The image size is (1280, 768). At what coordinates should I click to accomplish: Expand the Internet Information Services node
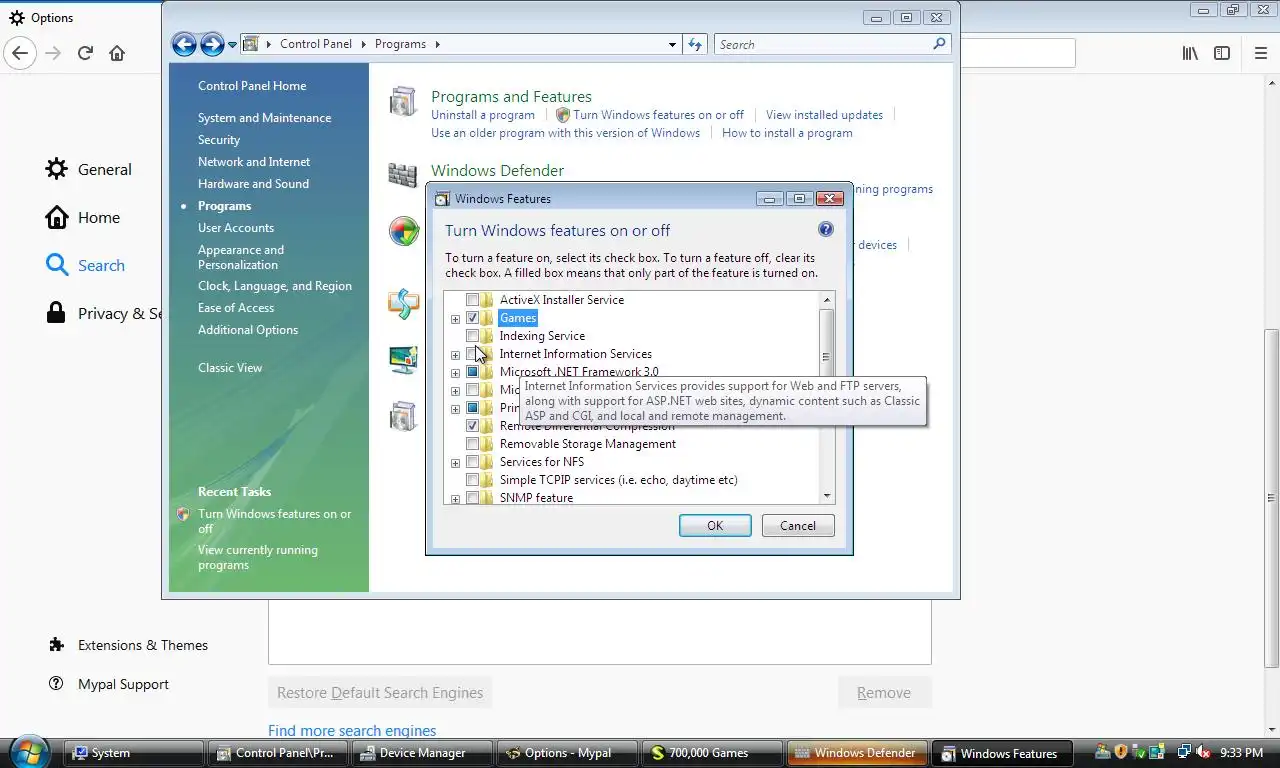coord(455,355)
